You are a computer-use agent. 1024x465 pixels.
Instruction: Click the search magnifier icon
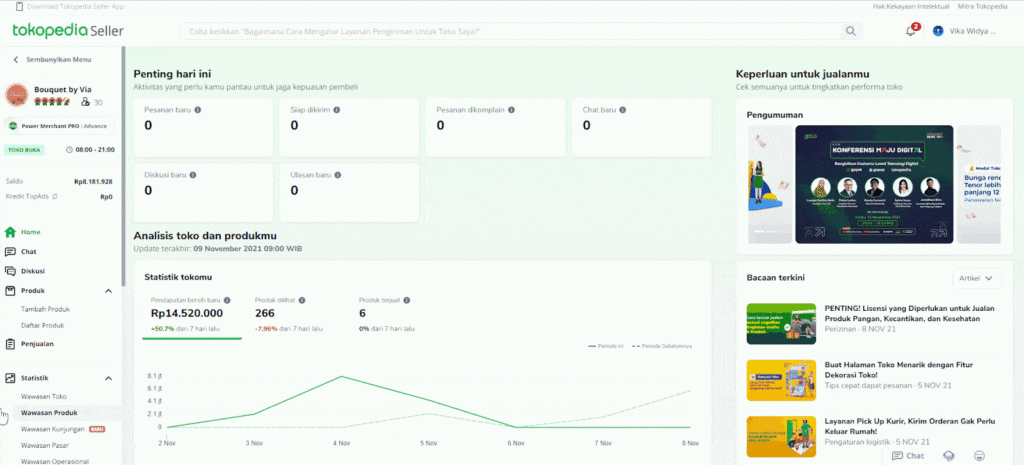(850, 31)
